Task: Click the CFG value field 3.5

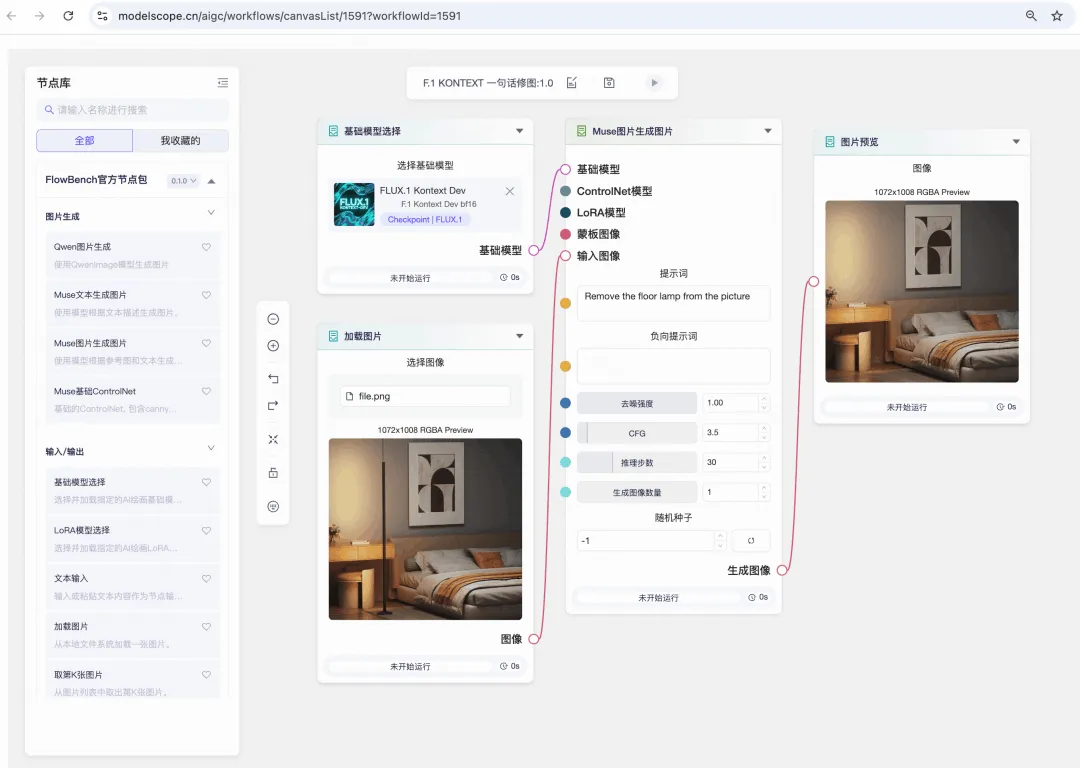Action: 730,433
